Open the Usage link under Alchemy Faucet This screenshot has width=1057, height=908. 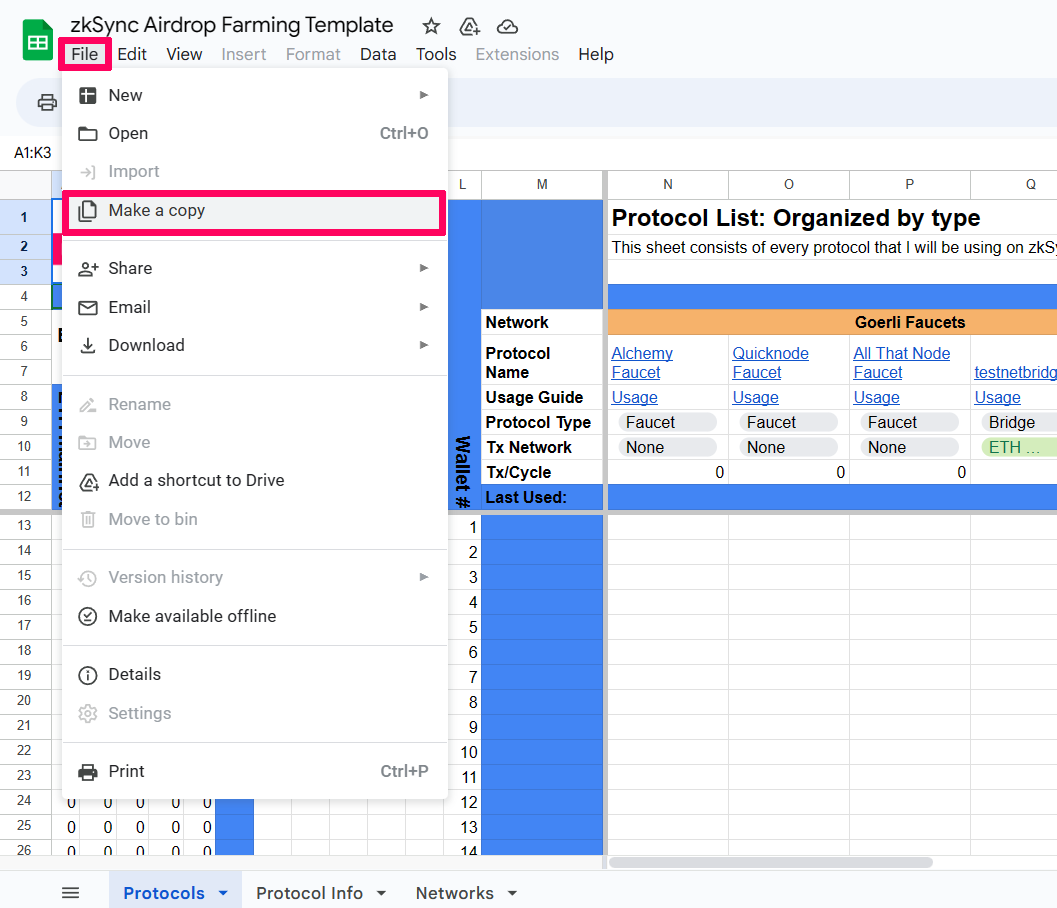(x=634, y=398)
